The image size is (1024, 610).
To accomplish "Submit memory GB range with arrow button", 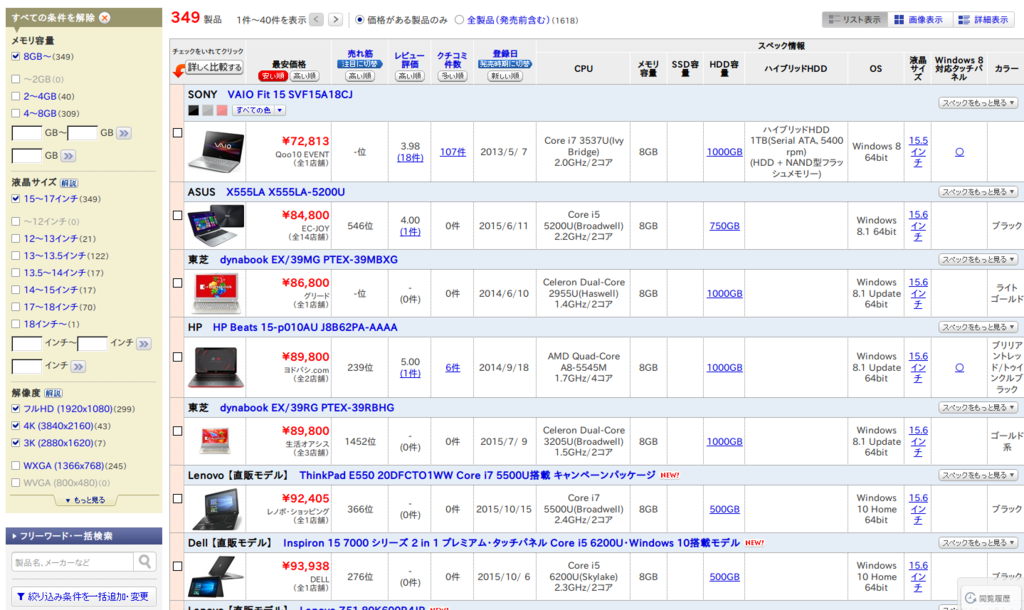I will coord(124,133).
